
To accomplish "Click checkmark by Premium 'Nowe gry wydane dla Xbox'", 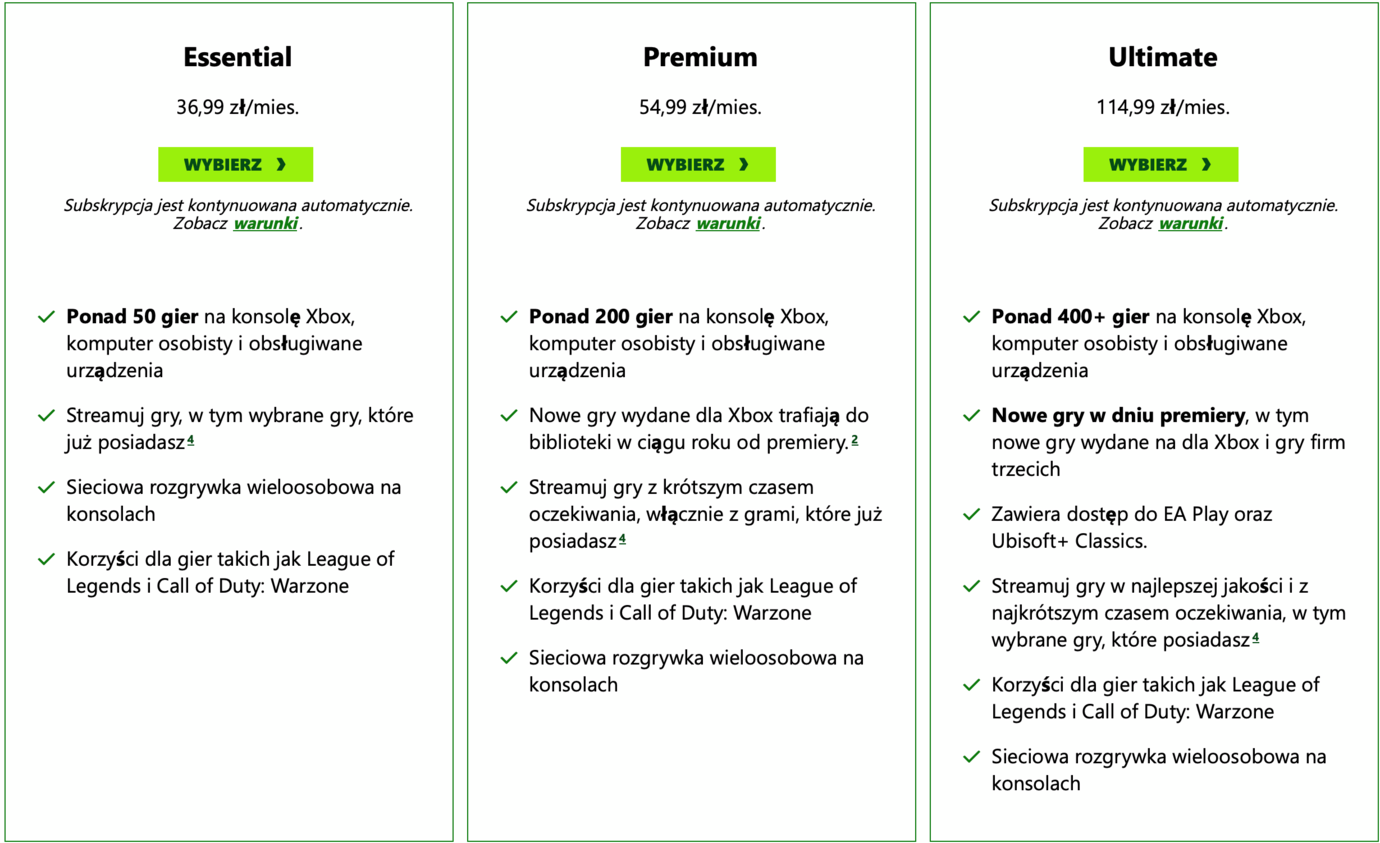I will click(508, 415).
